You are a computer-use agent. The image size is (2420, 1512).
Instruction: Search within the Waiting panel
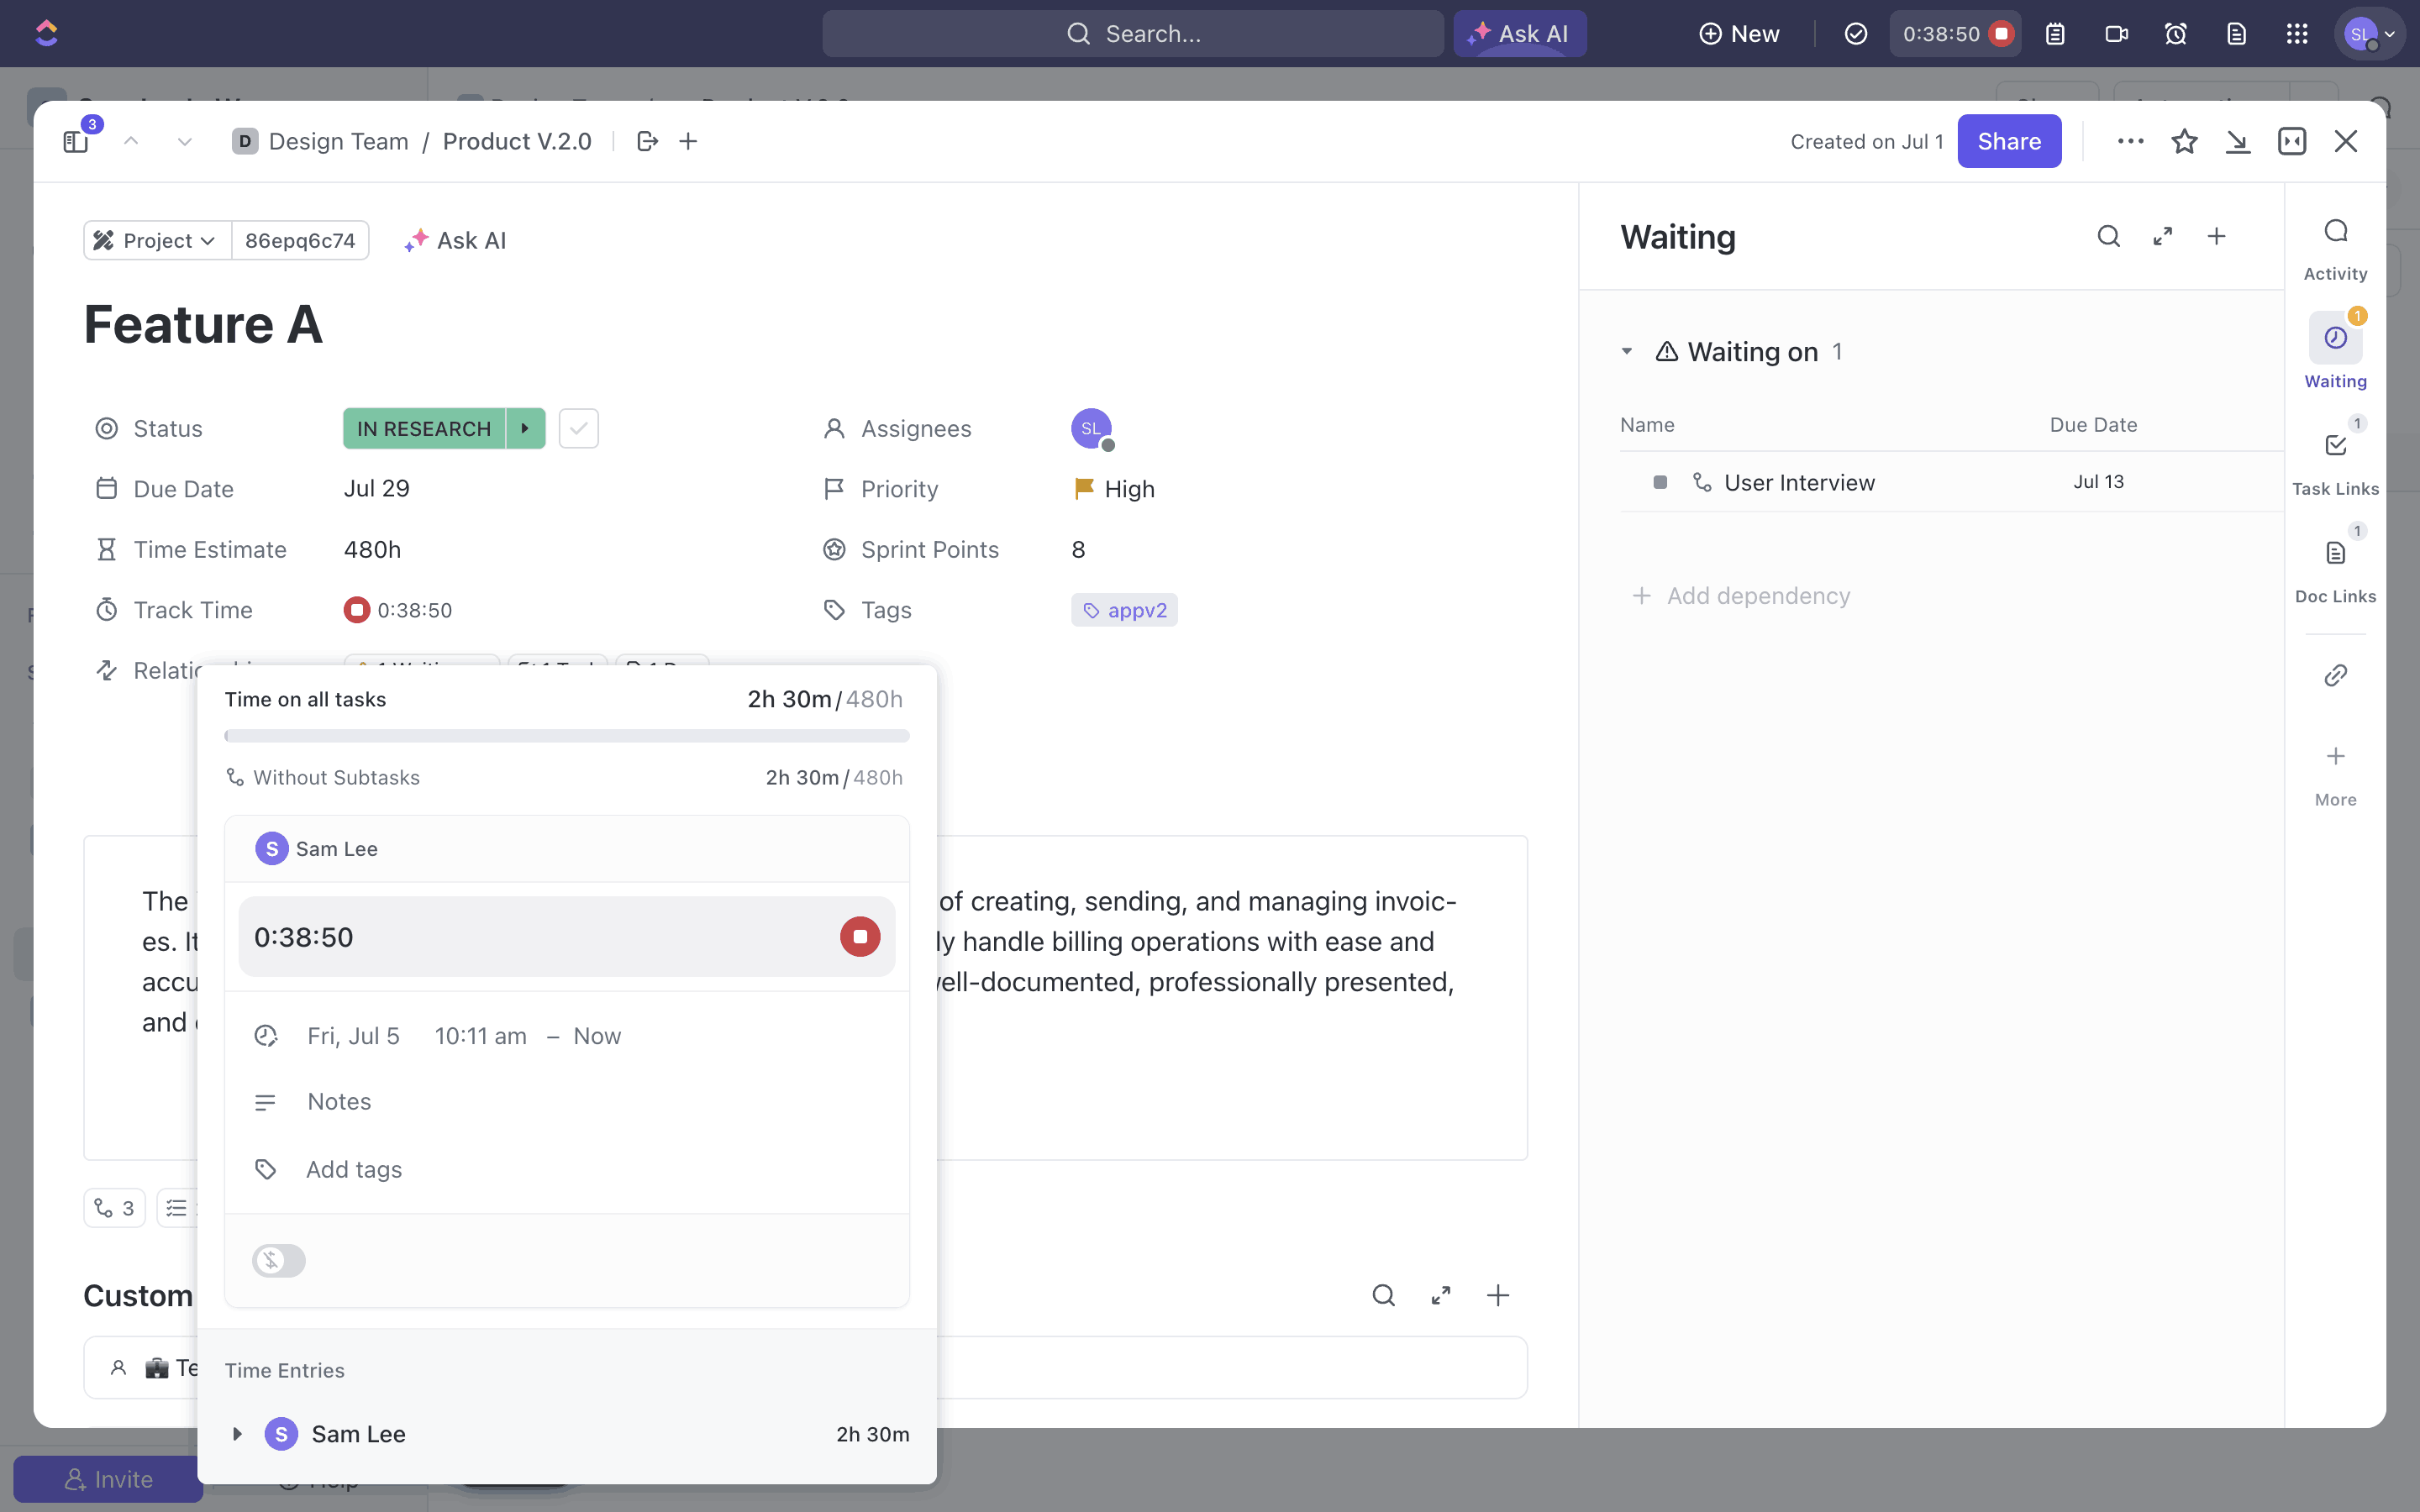click(x=2108, y=237)
